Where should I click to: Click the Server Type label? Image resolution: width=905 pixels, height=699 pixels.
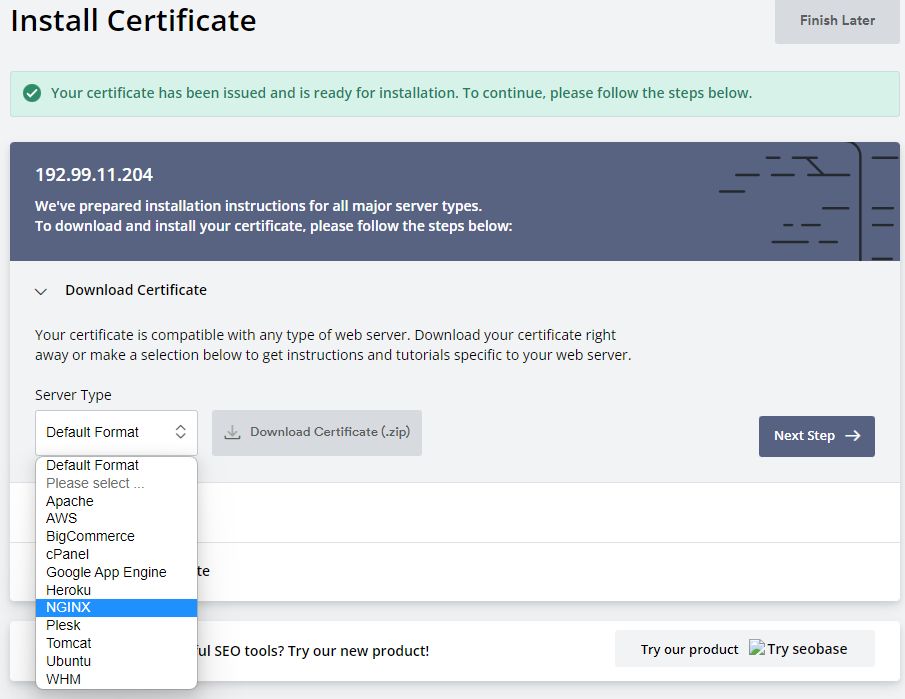[x=73, y=395]
